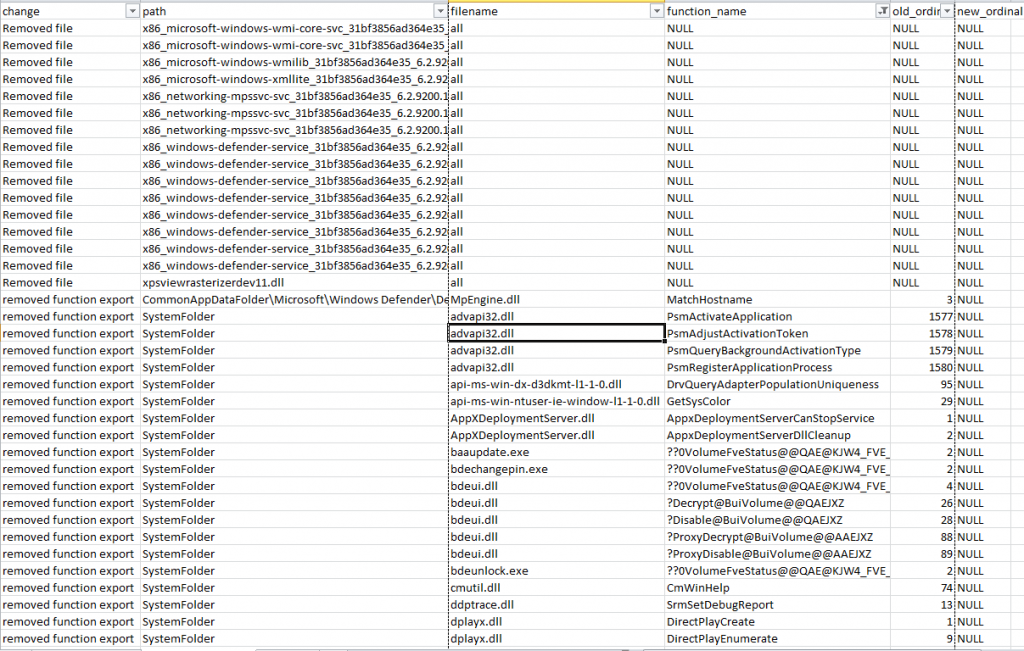Open the change column filter dropdown
Screen dimensions: 1024x651
pyautogui.click(x=132, y=10)
